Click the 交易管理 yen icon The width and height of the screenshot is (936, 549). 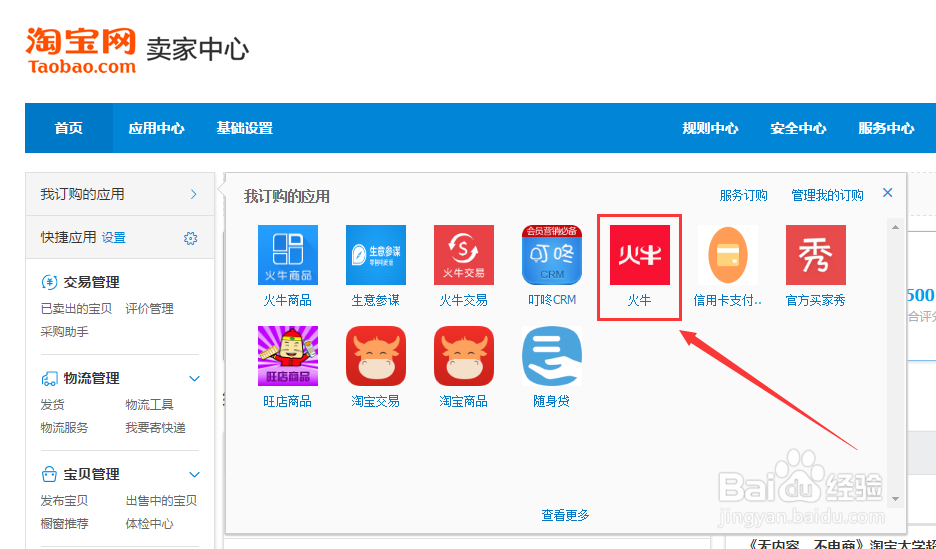[x=49, y=282]
